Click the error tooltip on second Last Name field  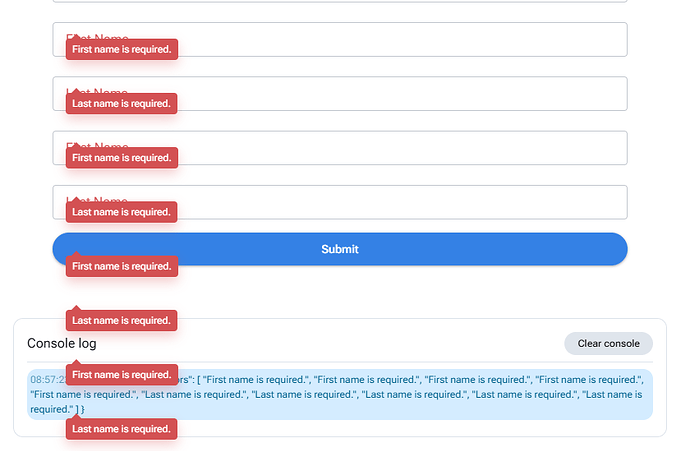[x=121, y=212]
